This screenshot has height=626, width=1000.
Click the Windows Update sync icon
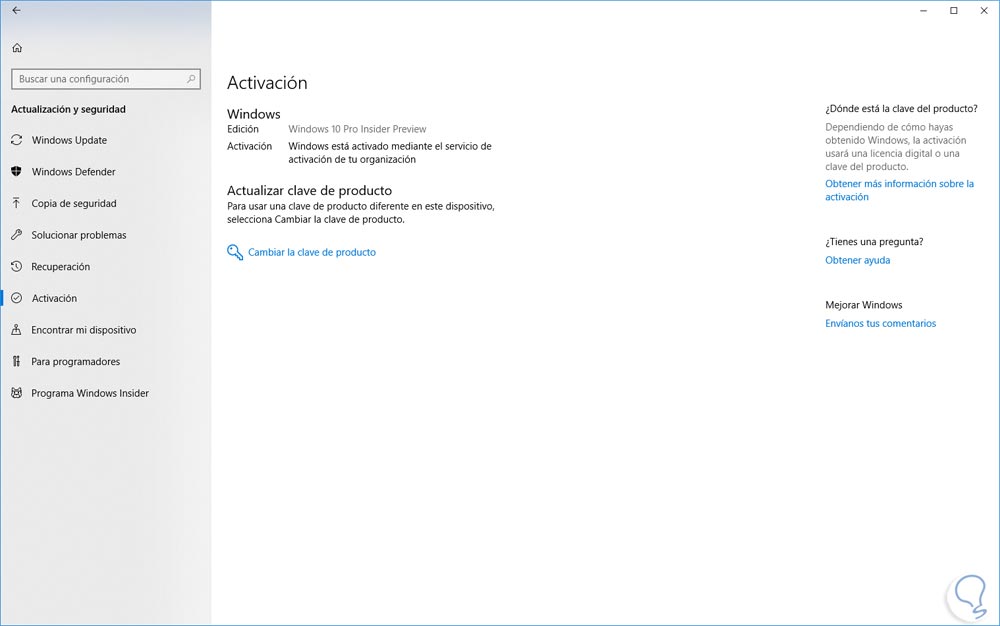pyautogui.click(x=17, y=140)
